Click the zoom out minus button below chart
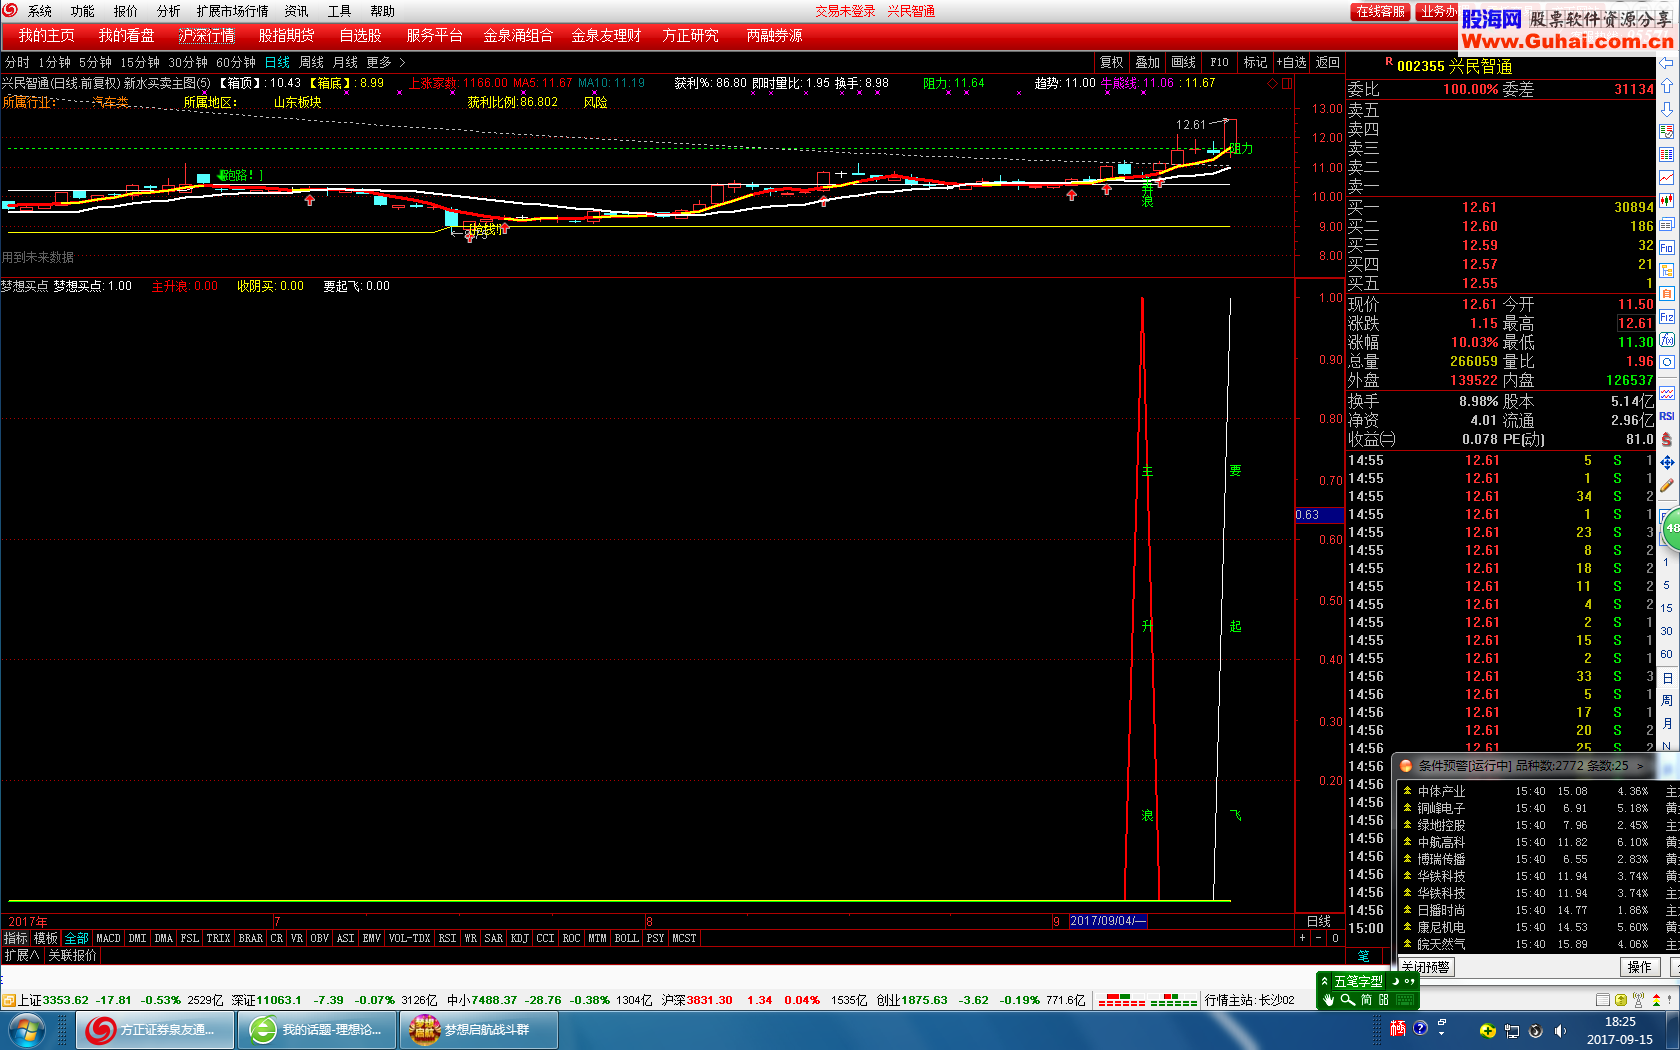Screen dimensions: 1680x1050 click(1319, 938)
